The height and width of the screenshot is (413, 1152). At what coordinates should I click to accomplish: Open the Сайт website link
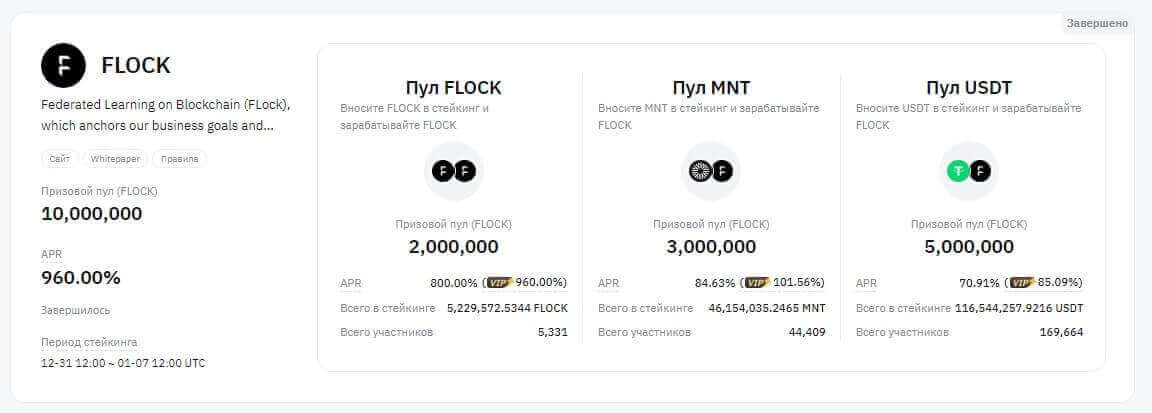point(59,159)
